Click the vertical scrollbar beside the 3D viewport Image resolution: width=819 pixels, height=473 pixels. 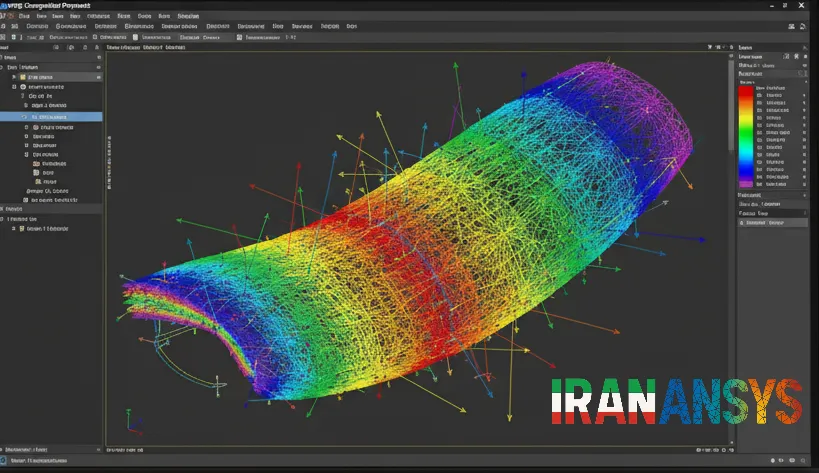731,107
